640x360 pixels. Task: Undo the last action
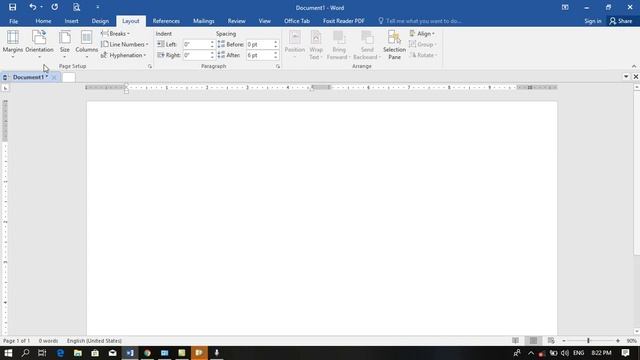click(32, 7)
